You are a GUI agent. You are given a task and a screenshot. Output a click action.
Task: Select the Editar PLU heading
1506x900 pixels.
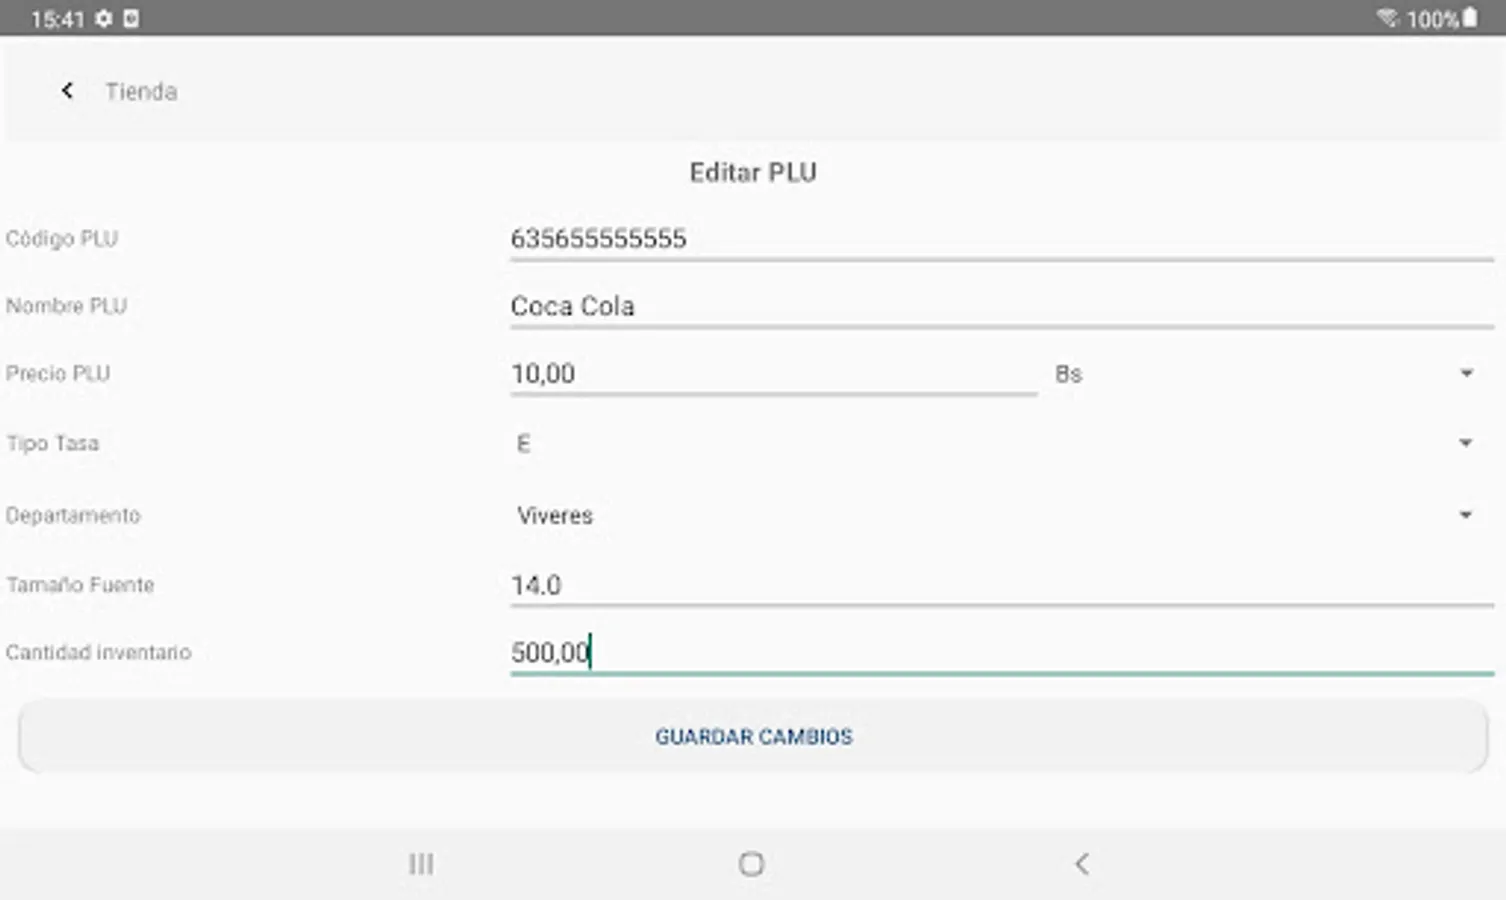(752, 172)
